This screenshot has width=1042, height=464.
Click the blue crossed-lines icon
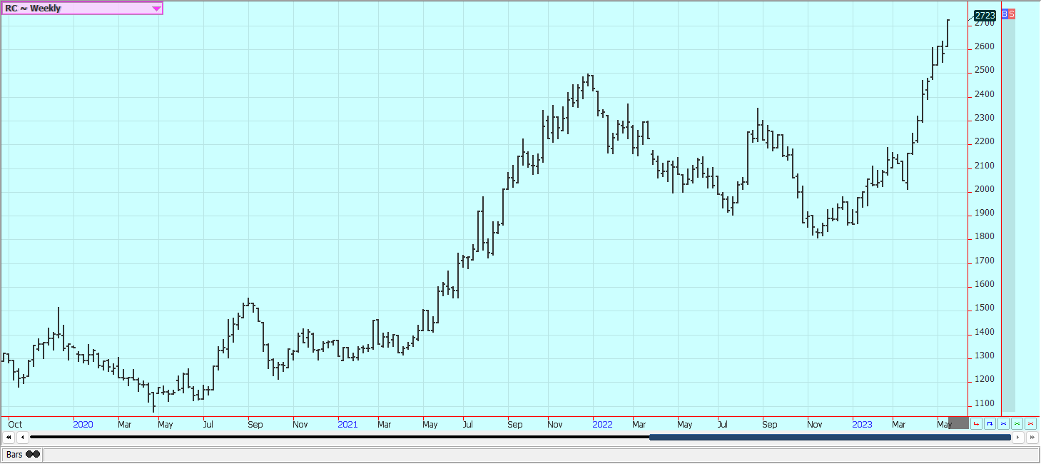click(x=1003, y=423)
